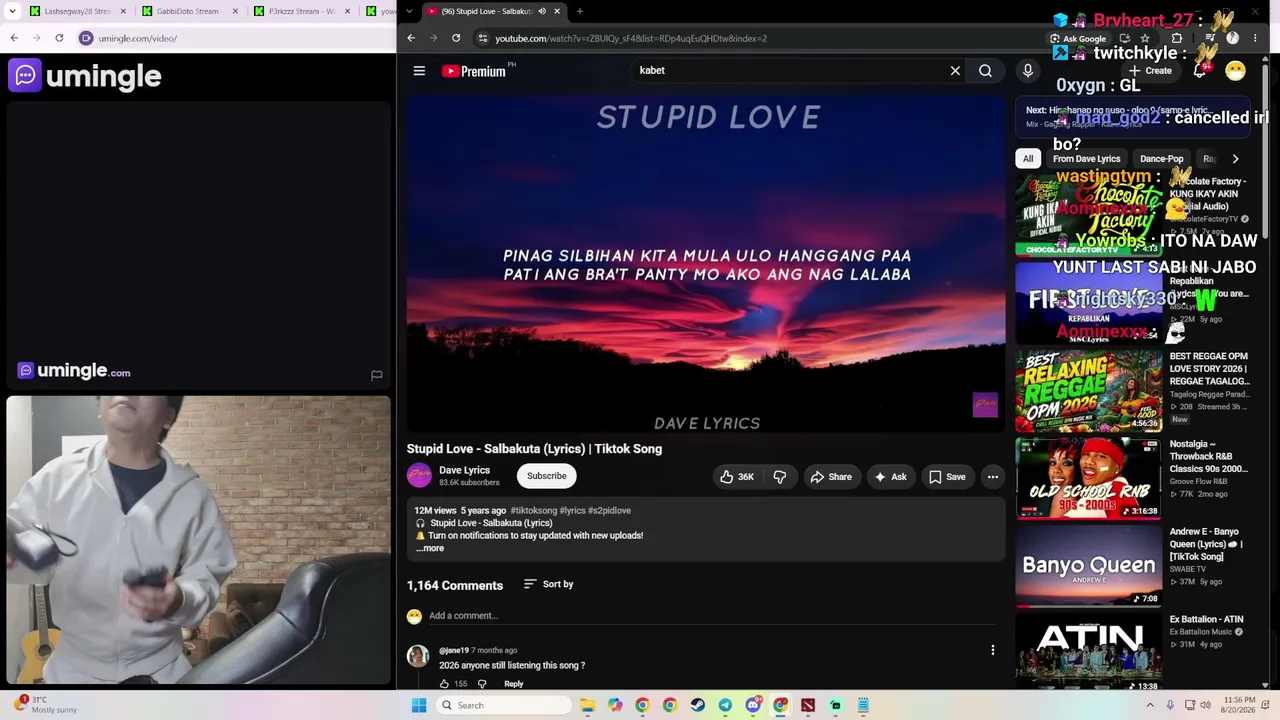Open the Dave Lyrics channel avatar
This screenshot has height=720, width=1280.
(x=419, y=476)
